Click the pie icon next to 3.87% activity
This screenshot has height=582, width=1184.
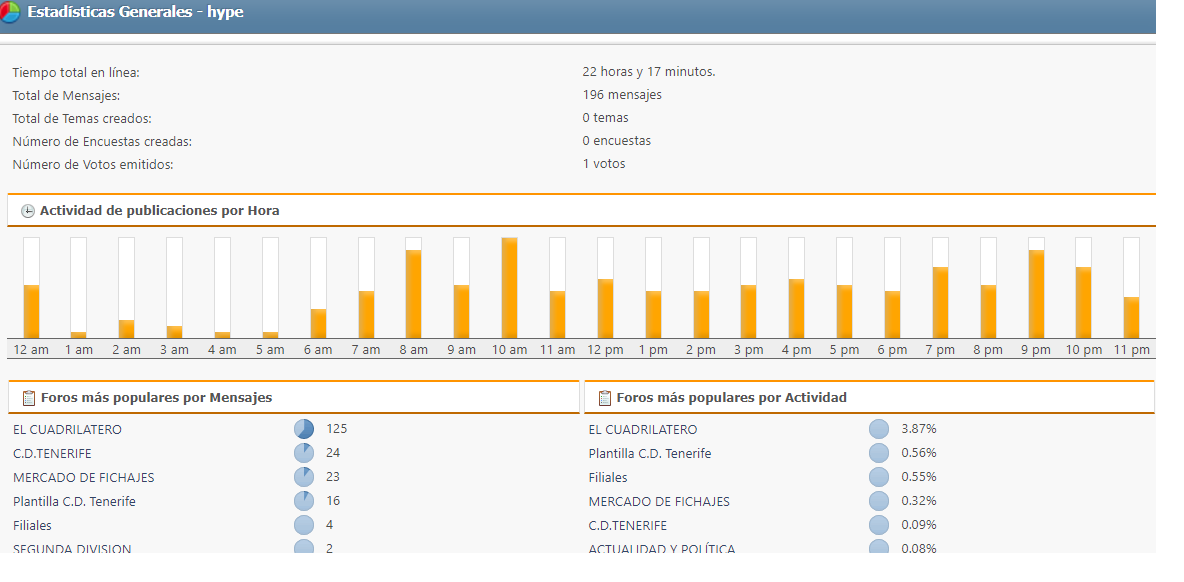click(x=879, y=430)
